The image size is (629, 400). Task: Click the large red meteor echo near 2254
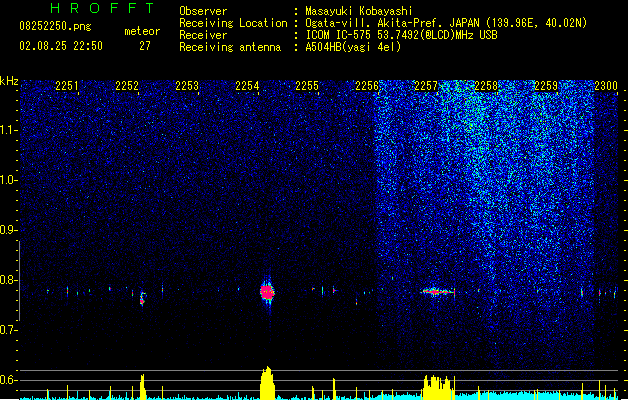tap(267, 292)
